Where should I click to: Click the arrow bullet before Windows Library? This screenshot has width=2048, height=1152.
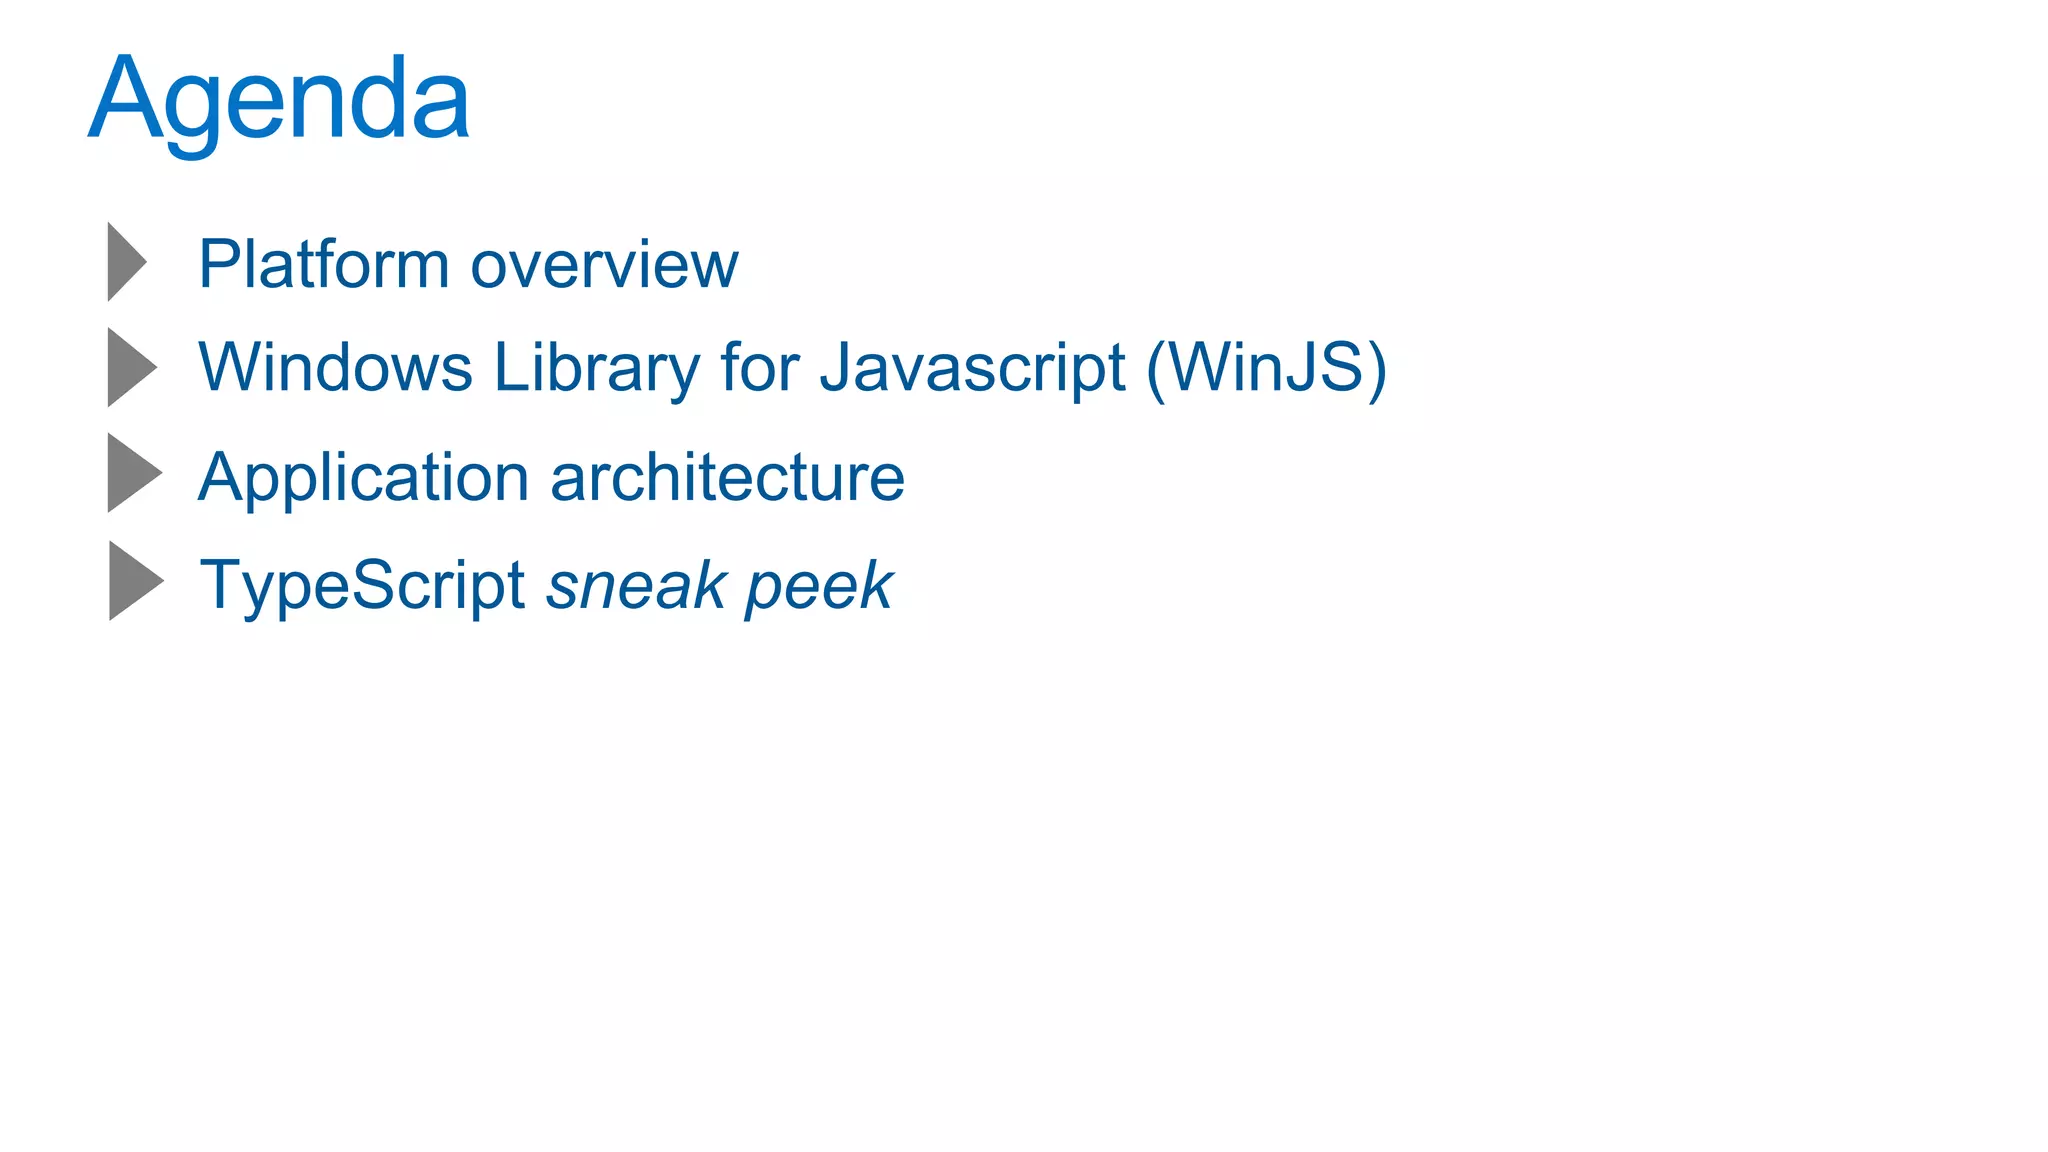130,367
